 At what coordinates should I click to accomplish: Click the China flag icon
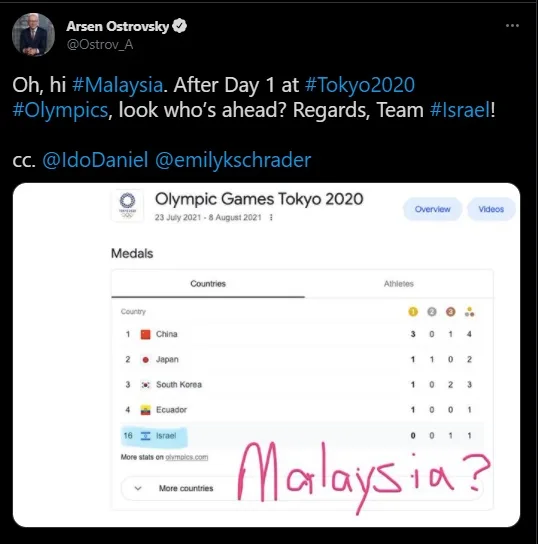click(145, 334)
